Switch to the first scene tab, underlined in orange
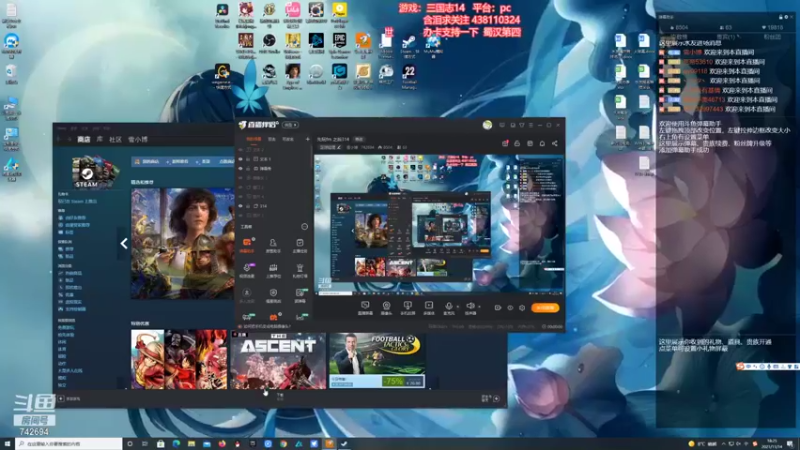This screenshot has width=800, height=450. click(254, 139)
